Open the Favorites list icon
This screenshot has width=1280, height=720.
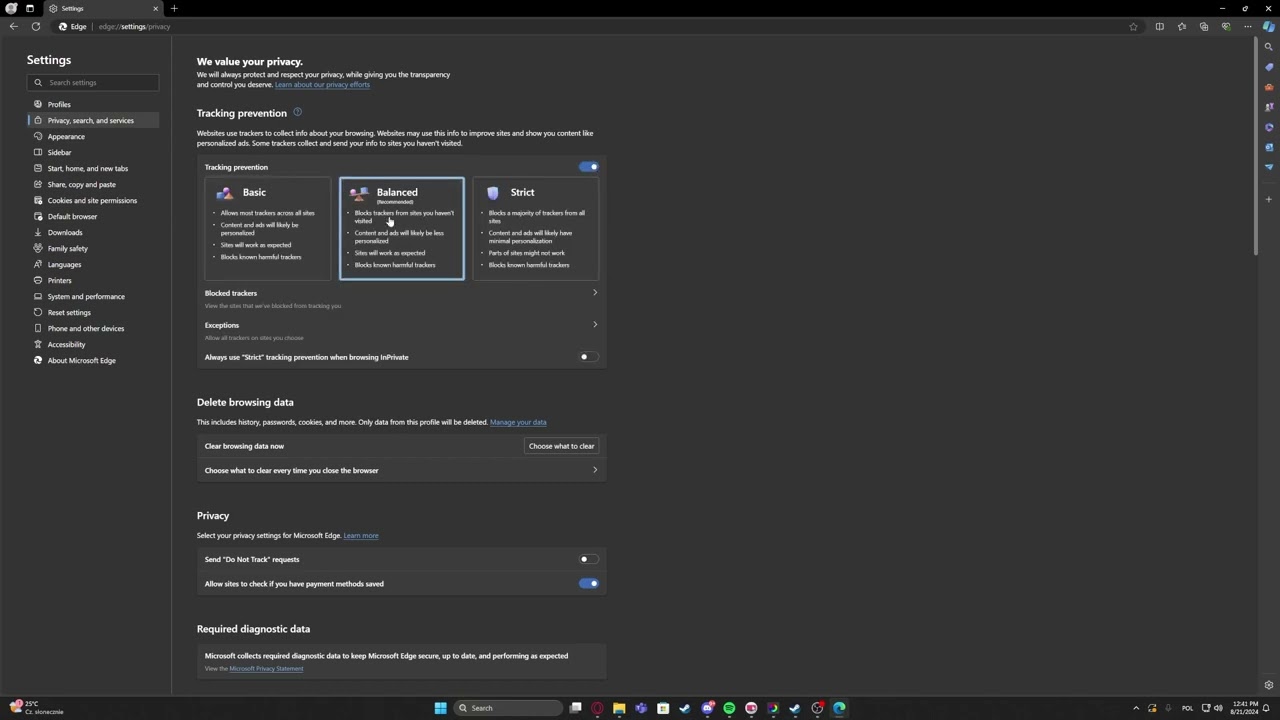1182,26
